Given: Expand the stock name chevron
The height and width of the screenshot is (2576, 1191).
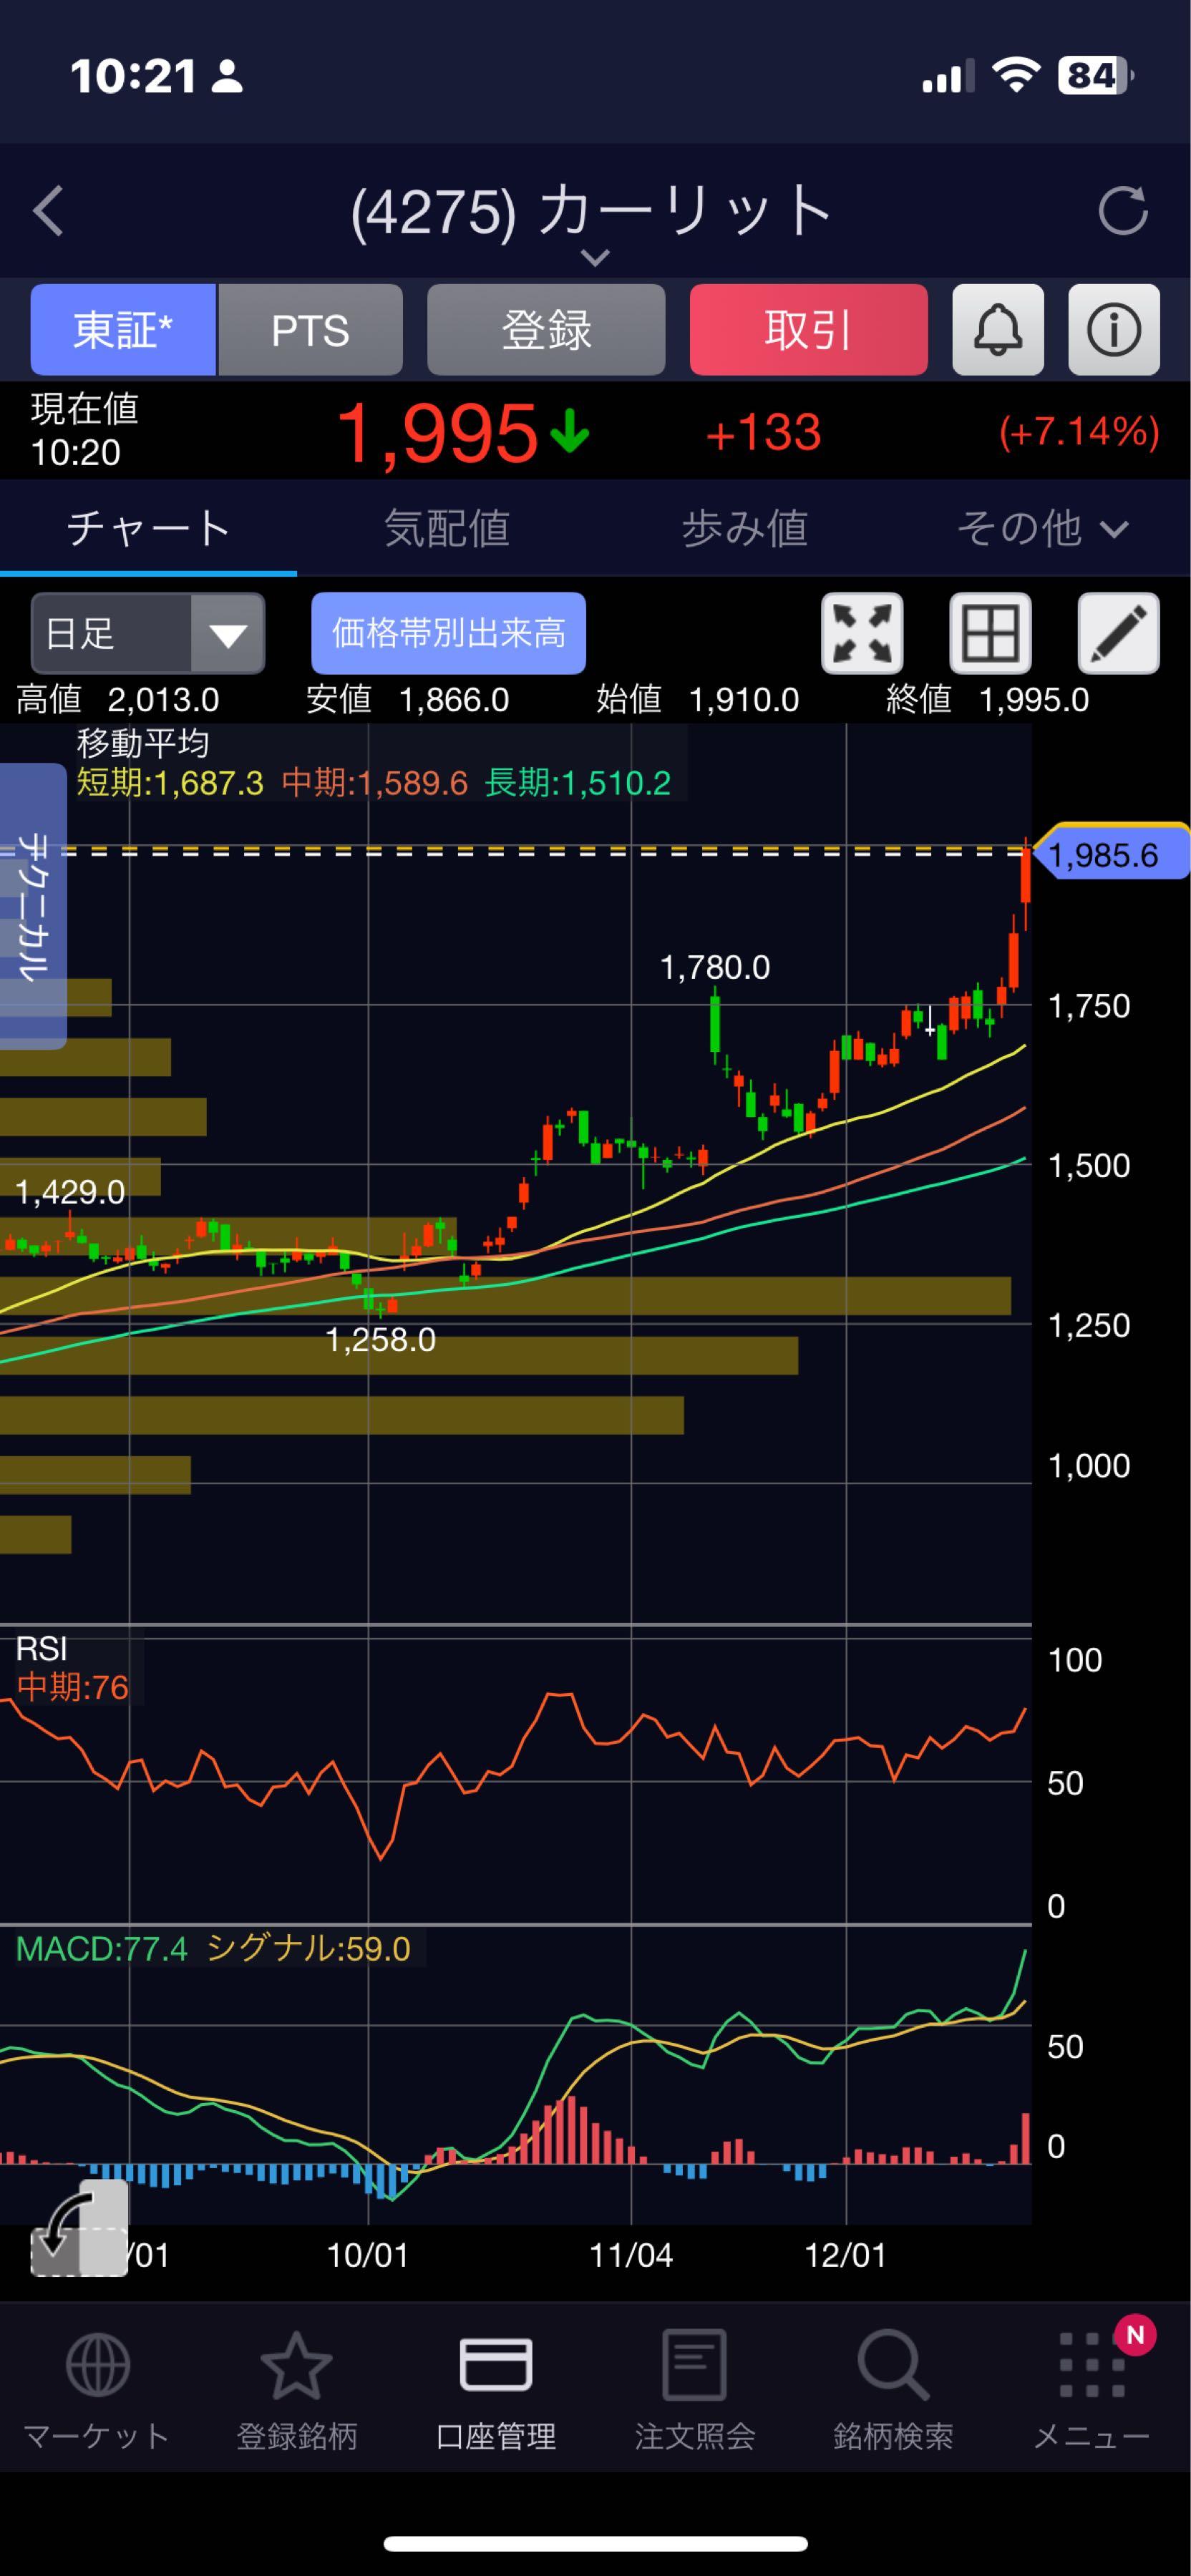Looking at the screenshot, I should (595, 258).
